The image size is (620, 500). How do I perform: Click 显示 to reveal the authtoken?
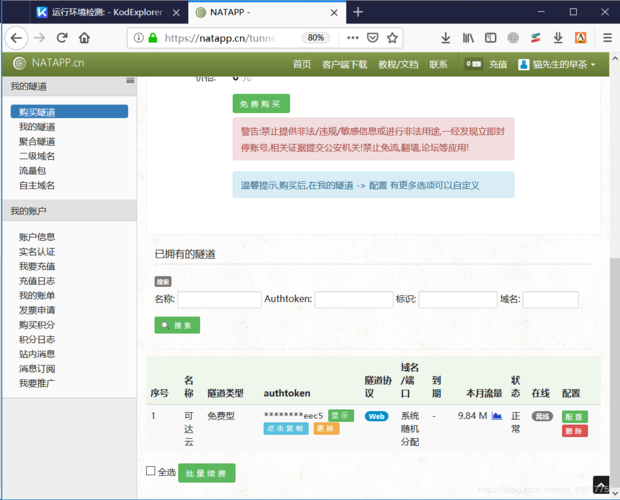(x=341, y=415)
